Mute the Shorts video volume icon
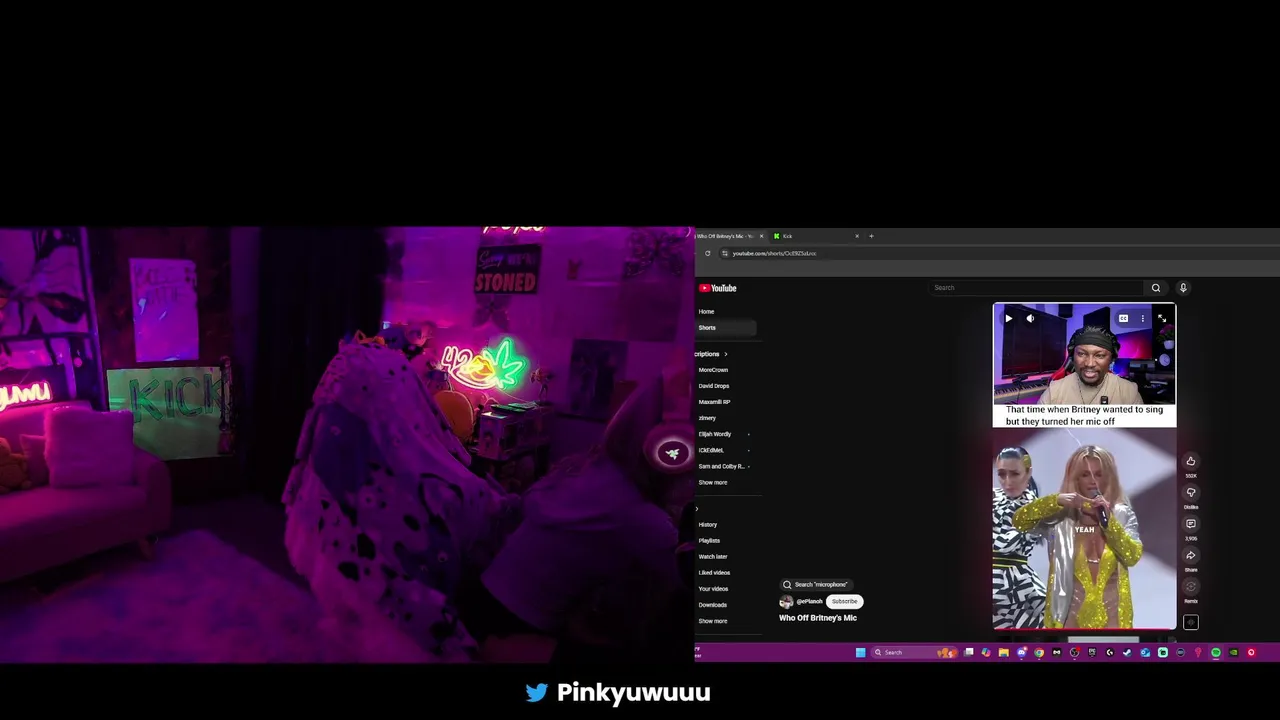The height and width of the screenshot is (720, 1280). (1030, 319)
